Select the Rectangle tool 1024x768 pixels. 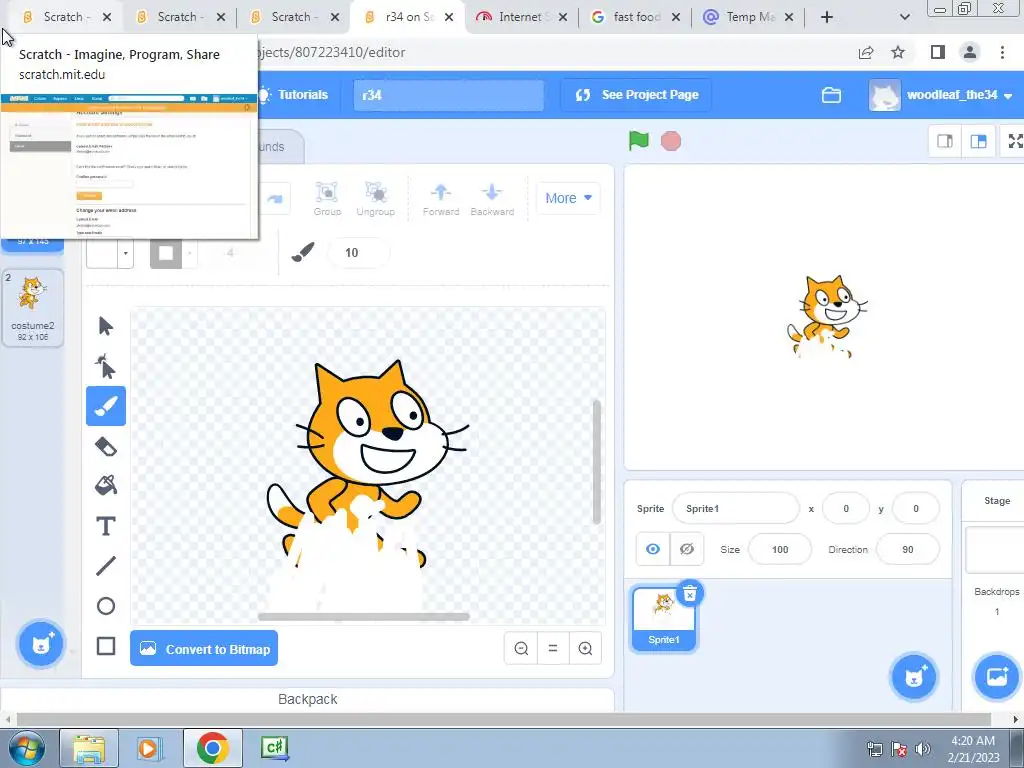106,646
